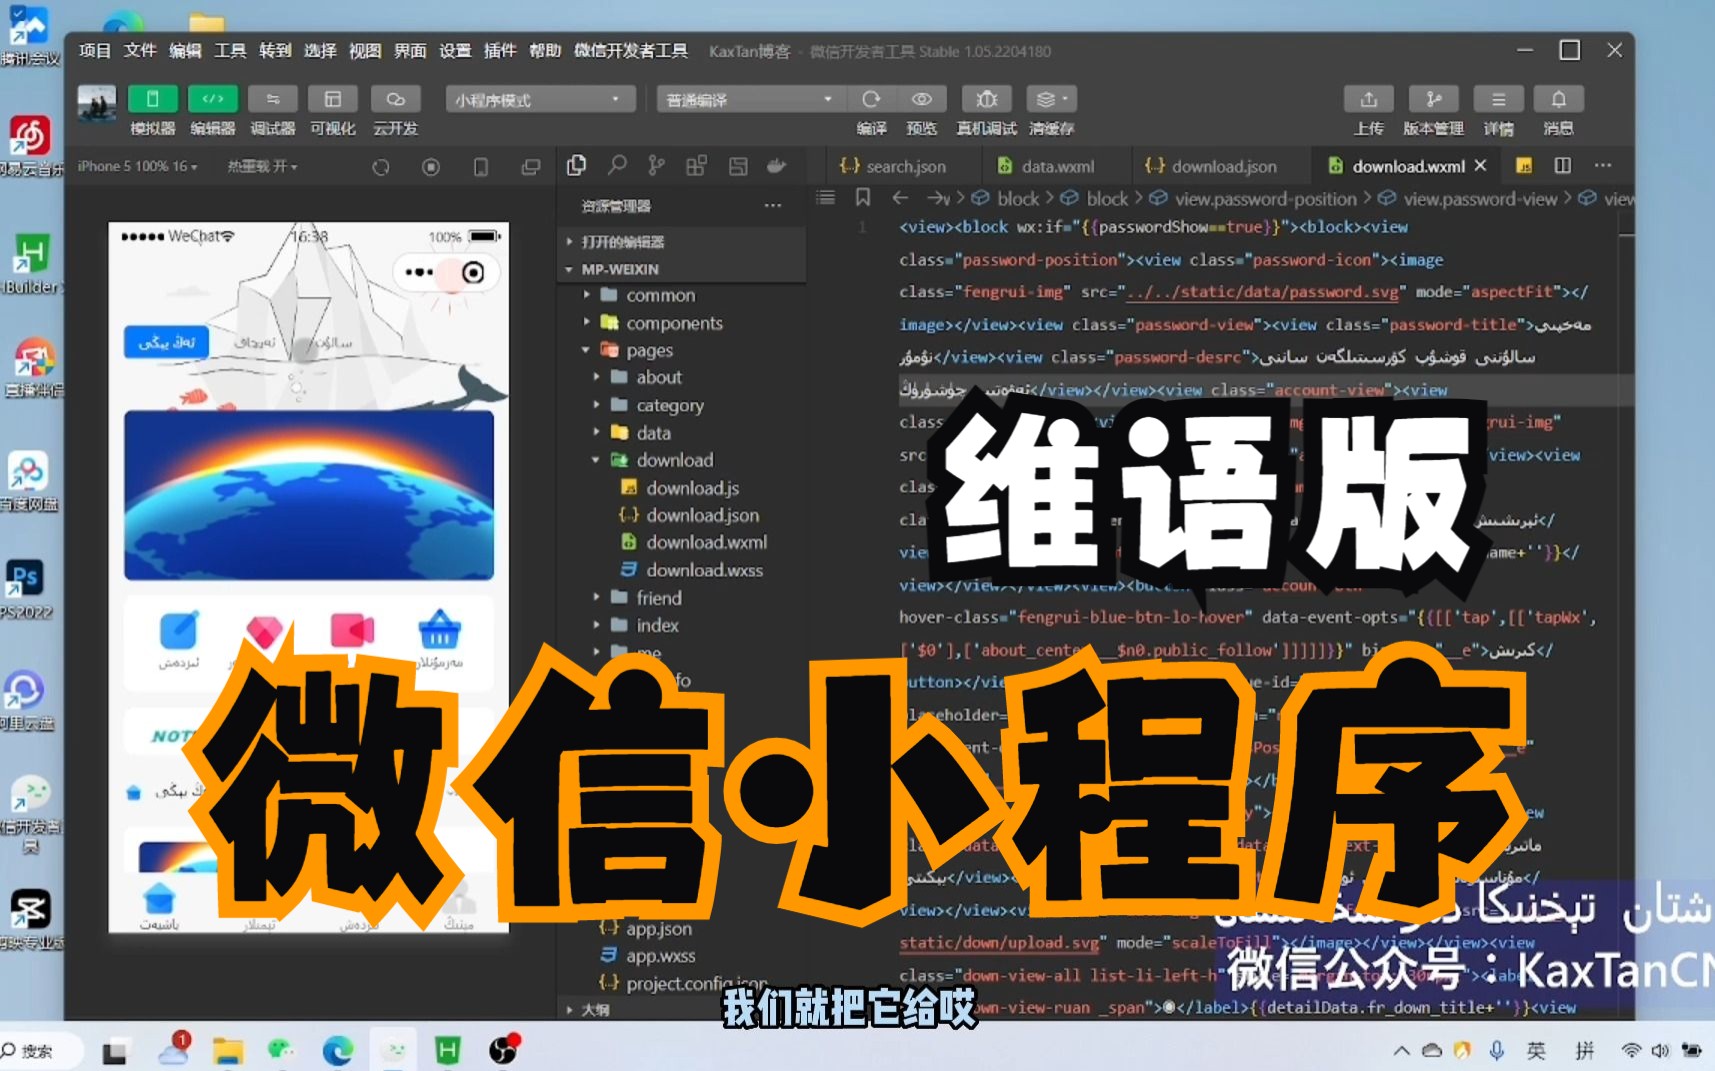The height and width of the screenshot is (1071, 1715).
Task: Click the simulator refresh icon
Action: 381,167
